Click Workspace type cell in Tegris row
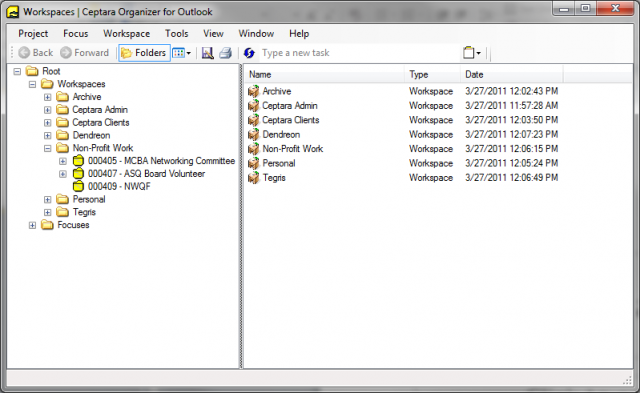Viewport: 640px width, 393px height. [x=431, y=178]
